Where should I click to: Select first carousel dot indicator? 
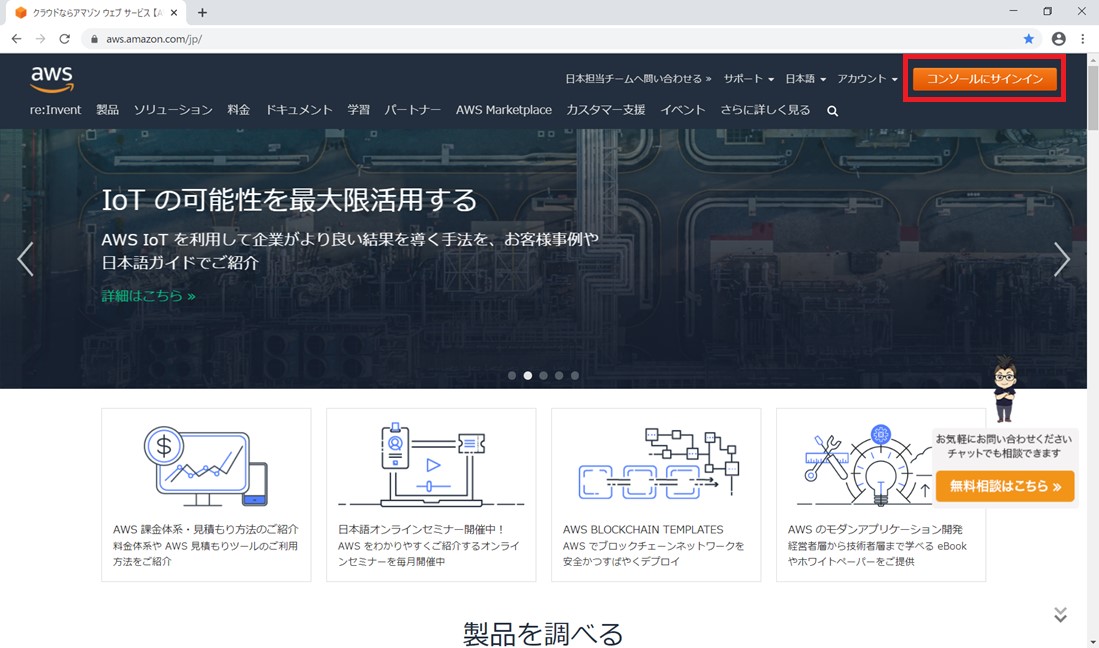(512, 375)
